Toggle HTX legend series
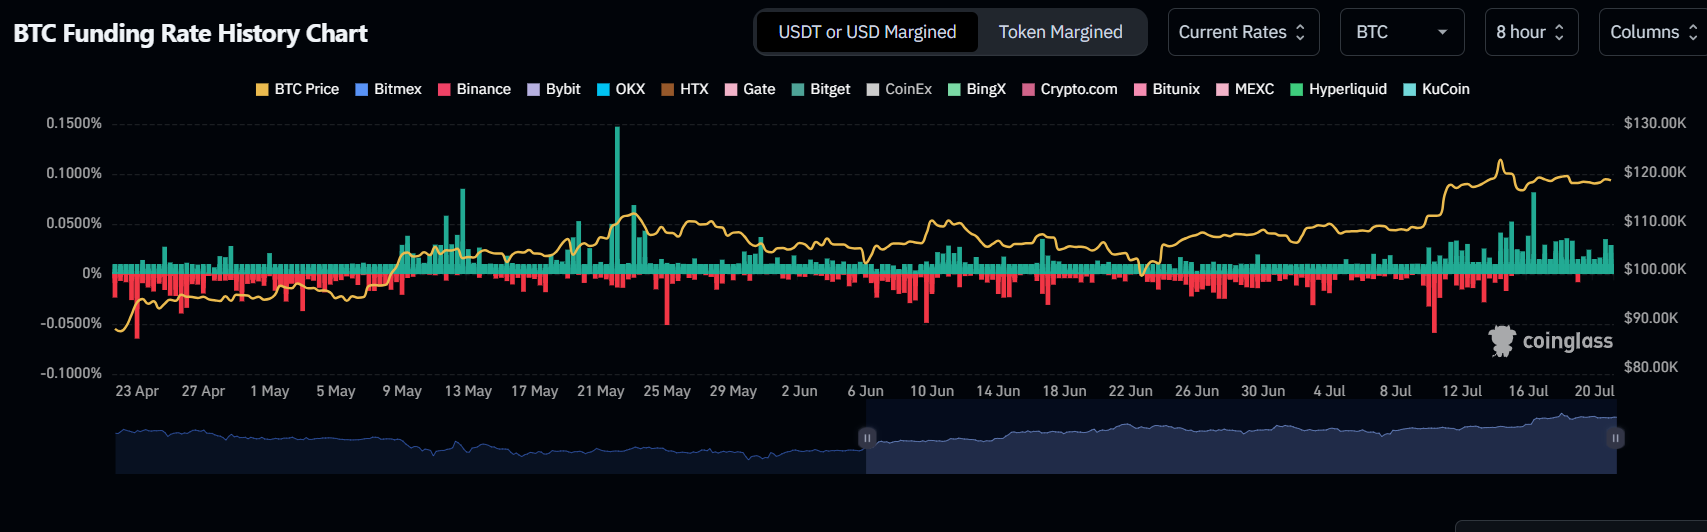 pyautogui.click(x=684, y=89)
